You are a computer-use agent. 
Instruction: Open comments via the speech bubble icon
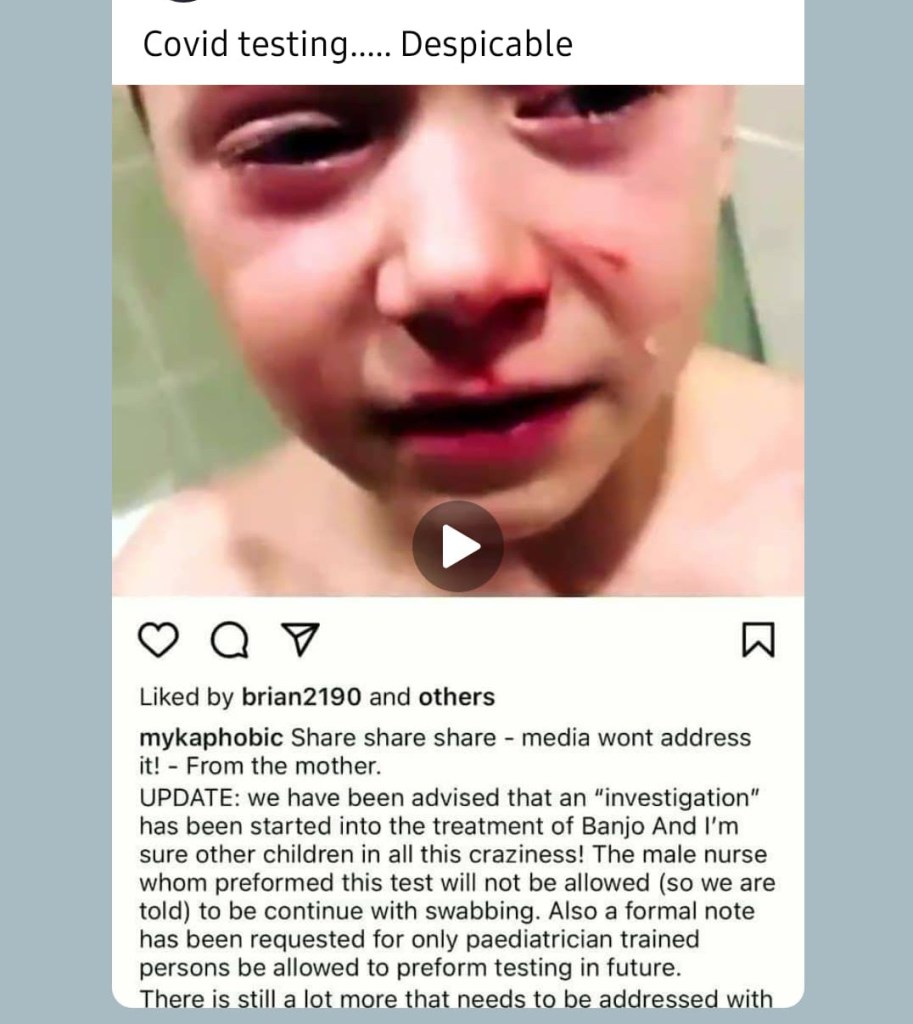pyautogui.click(x=230, y=639)
